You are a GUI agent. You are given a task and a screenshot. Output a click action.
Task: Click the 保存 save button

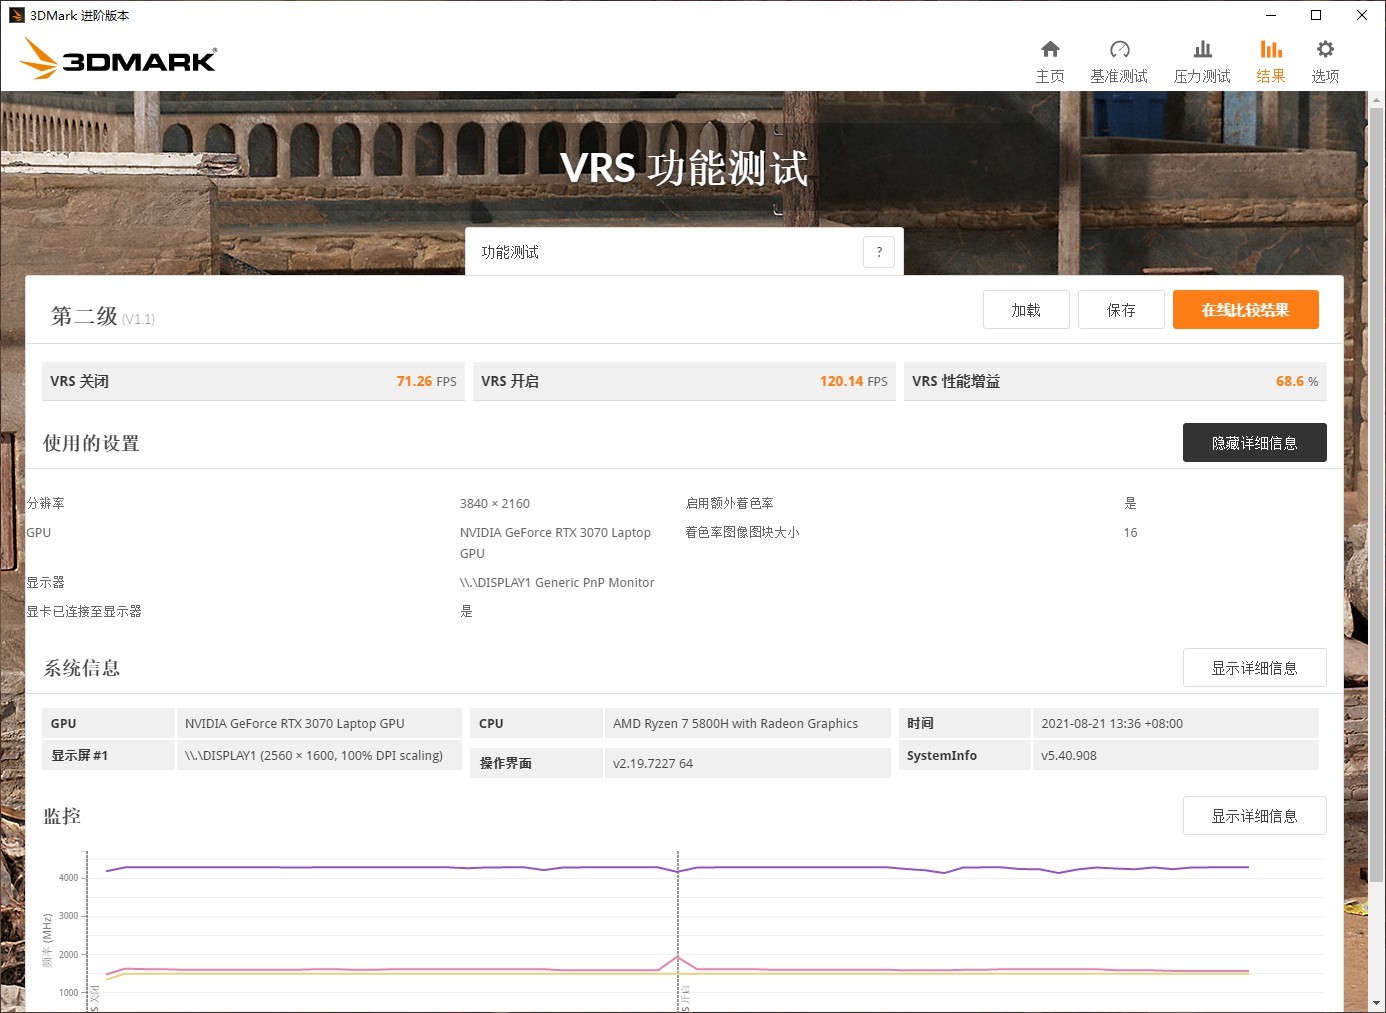click(1121, 310)
